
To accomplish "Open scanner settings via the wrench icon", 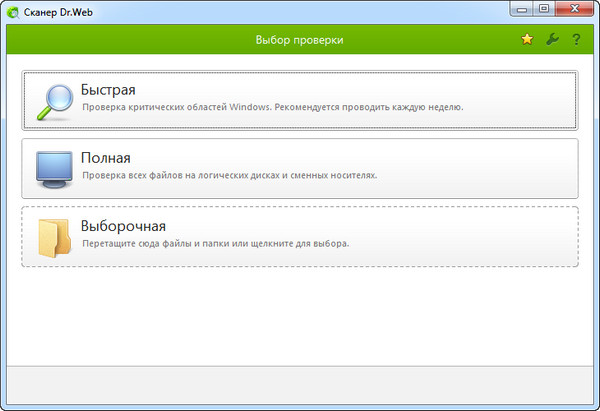I will [552, 40].
